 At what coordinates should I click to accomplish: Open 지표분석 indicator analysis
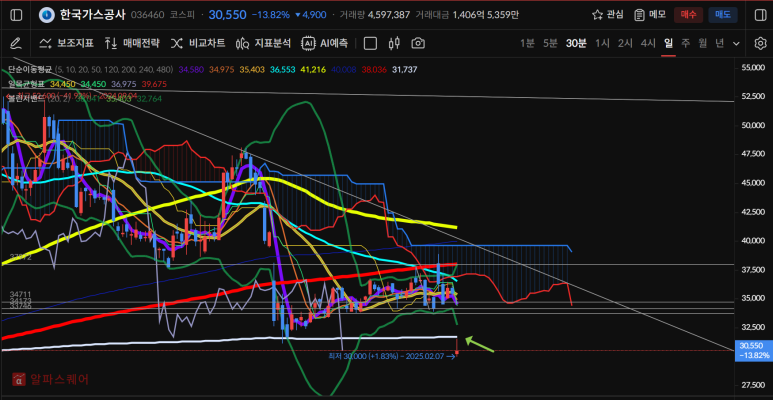(263, 43)
